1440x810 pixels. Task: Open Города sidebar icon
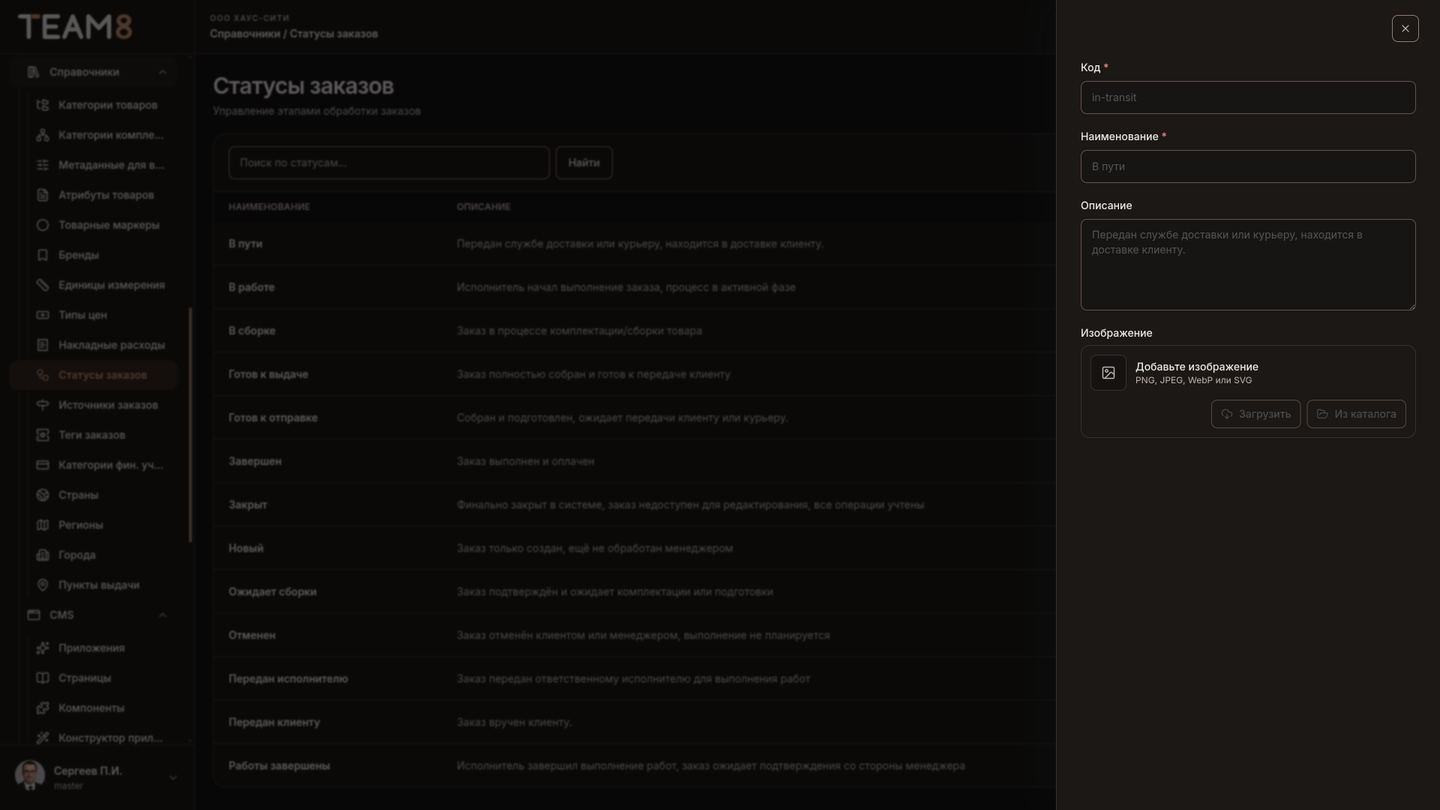pyautogui.click(x=42, y=555)
